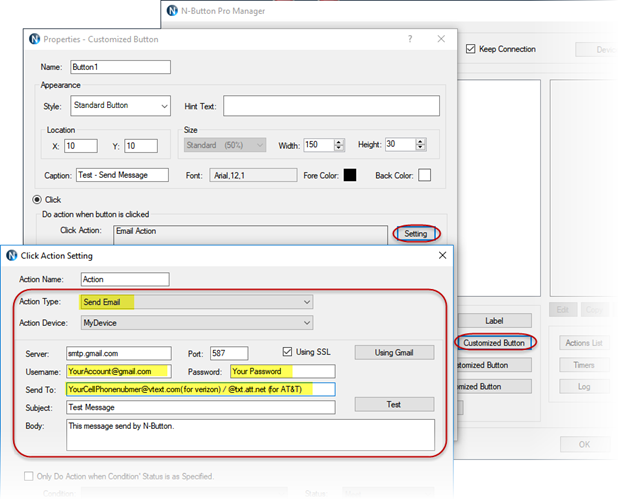Increase Width value with the up arrow
The image size is (619, 500).
click(339, 142)
